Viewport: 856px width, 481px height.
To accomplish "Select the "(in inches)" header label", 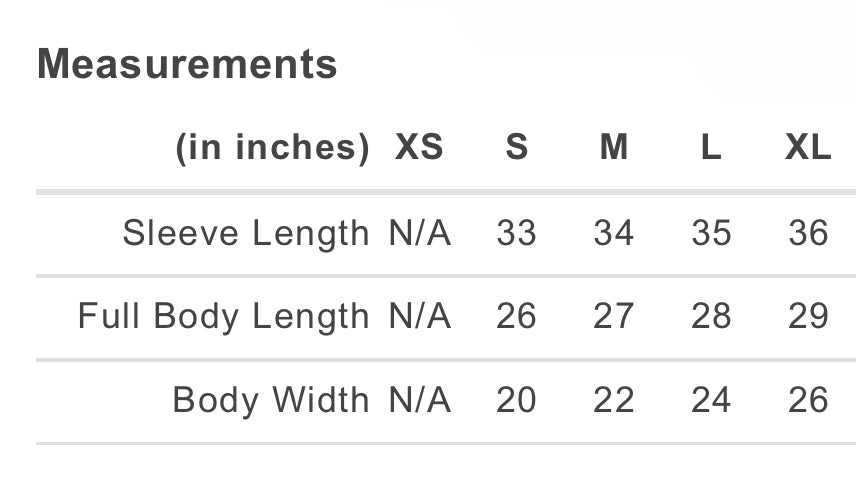I will coord(272,148).
